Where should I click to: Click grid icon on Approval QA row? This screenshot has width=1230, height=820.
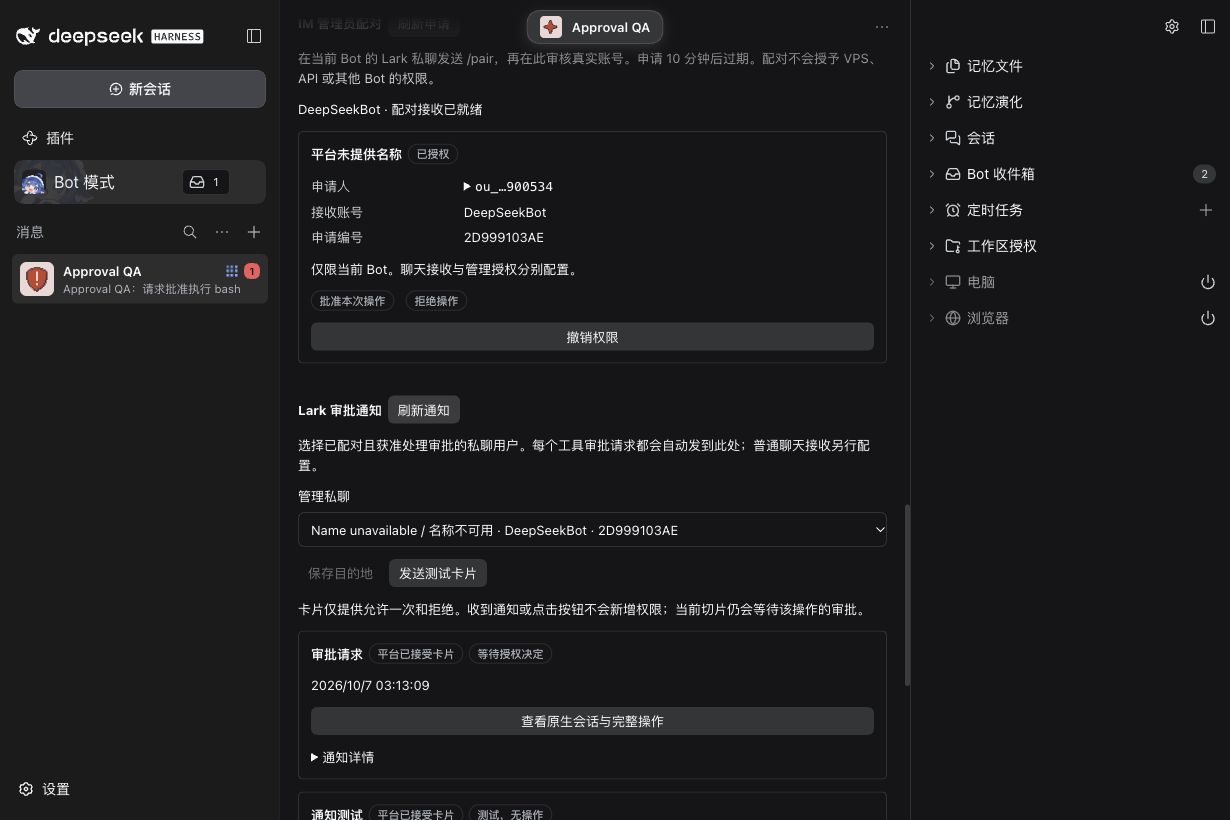(x=232, y=271)
